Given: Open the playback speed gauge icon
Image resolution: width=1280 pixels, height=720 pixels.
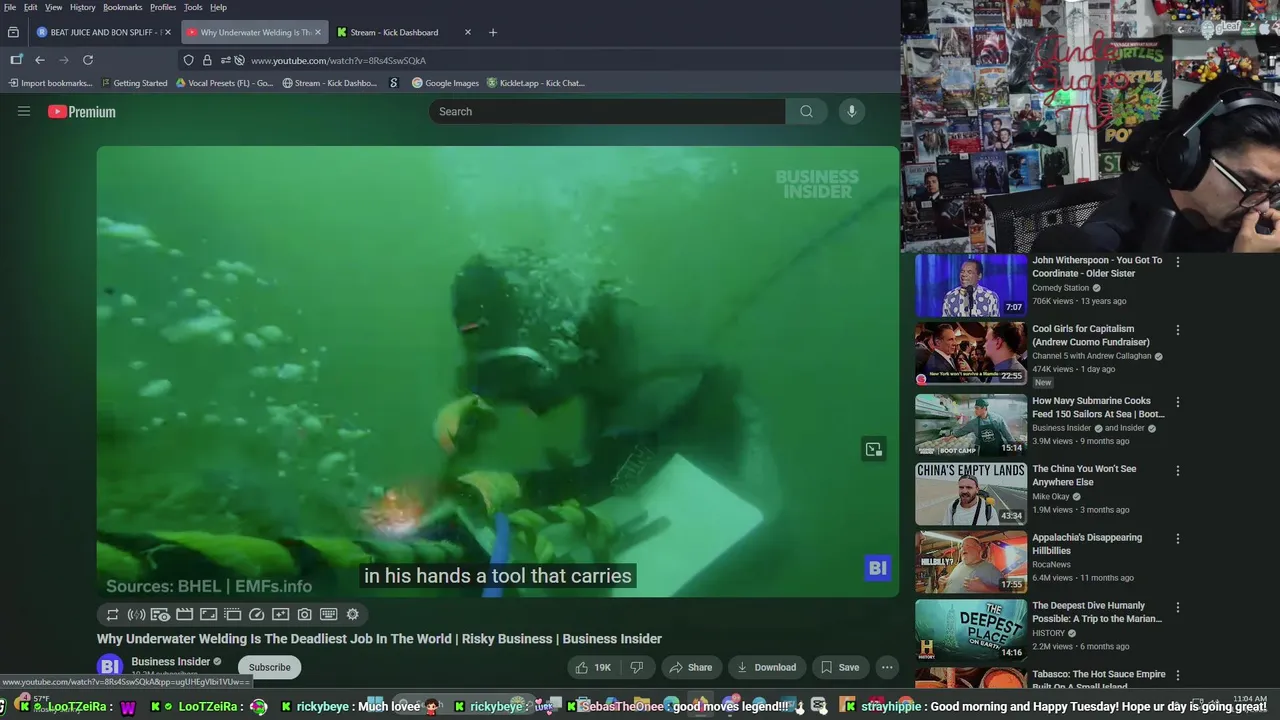Looking at the screenshot, I should click(256, 614).
